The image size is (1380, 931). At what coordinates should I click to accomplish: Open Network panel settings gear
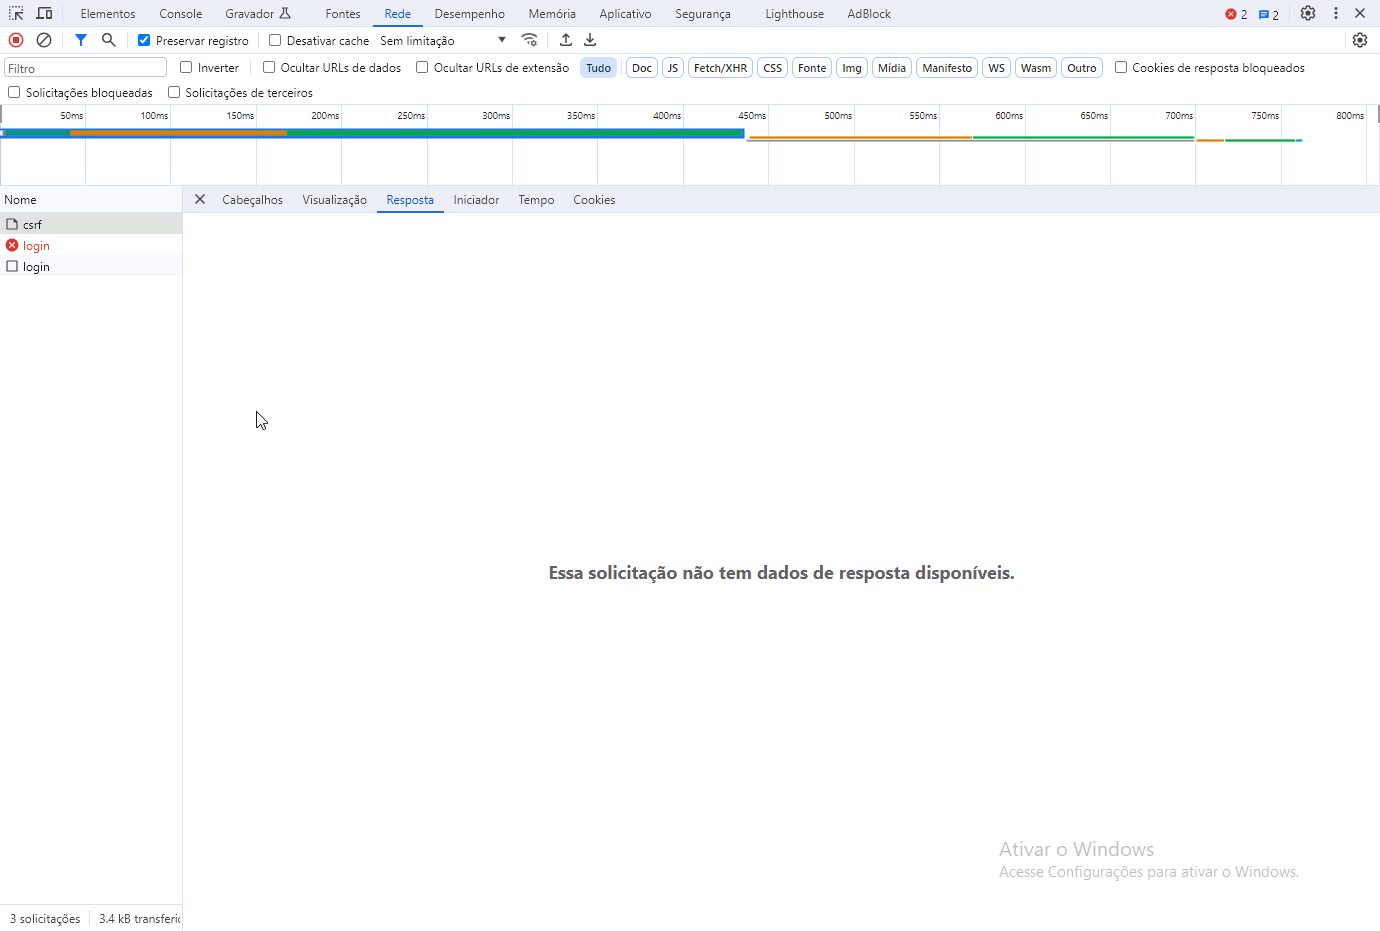click(1360, 40)
